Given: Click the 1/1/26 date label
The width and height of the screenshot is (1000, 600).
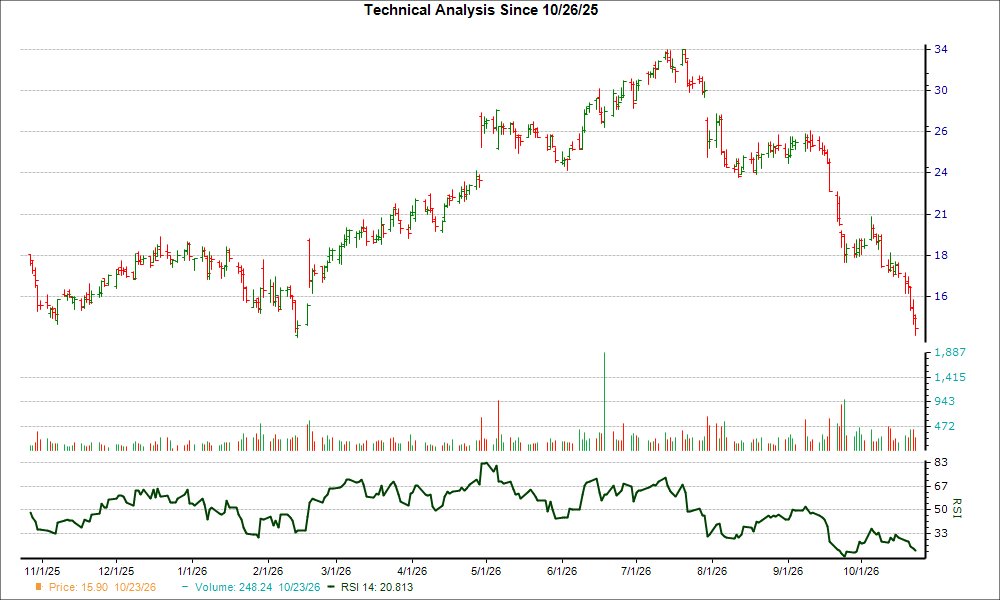Looking at the screenshot, I should click(192, 571).
